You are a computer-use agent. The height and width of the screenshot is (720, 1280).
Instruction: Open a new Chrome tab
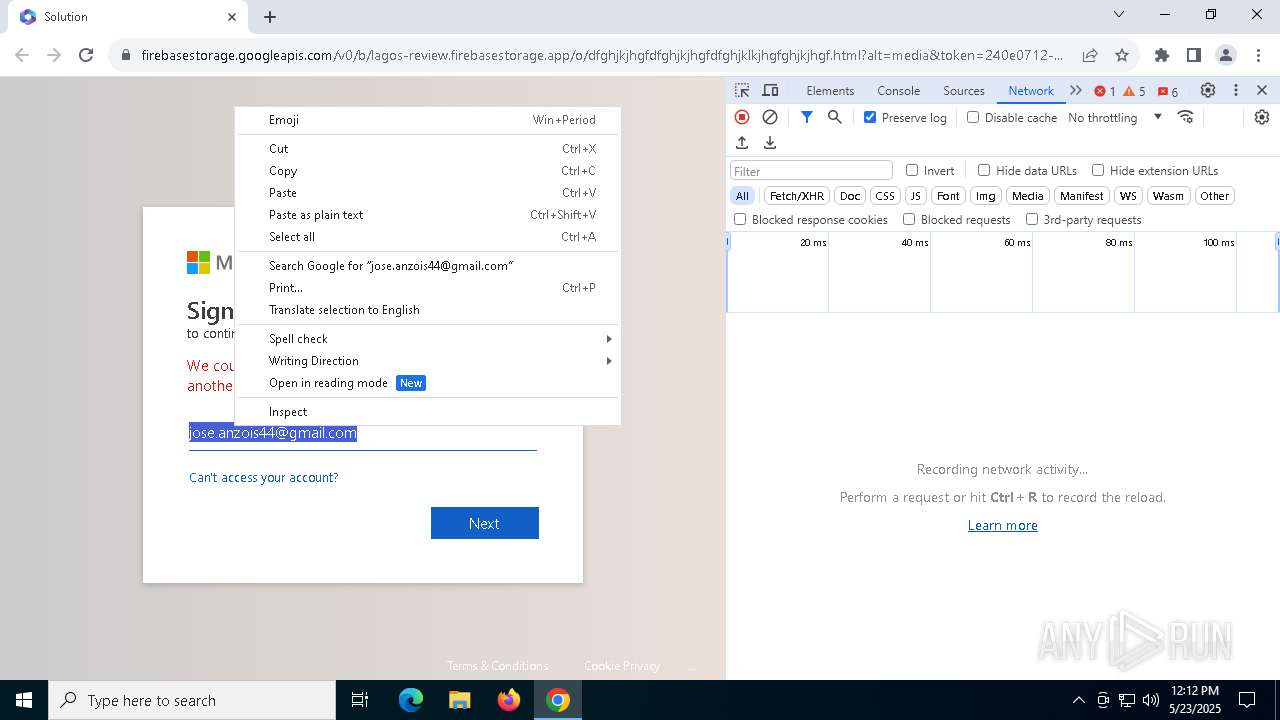[270, 17]
